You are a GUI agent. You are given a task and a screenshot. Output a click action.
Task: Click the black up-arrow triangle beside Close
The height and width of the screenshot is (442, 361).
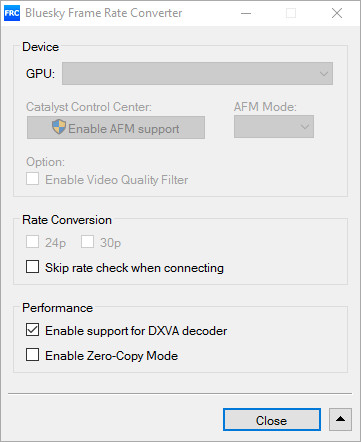pos(340,419)
